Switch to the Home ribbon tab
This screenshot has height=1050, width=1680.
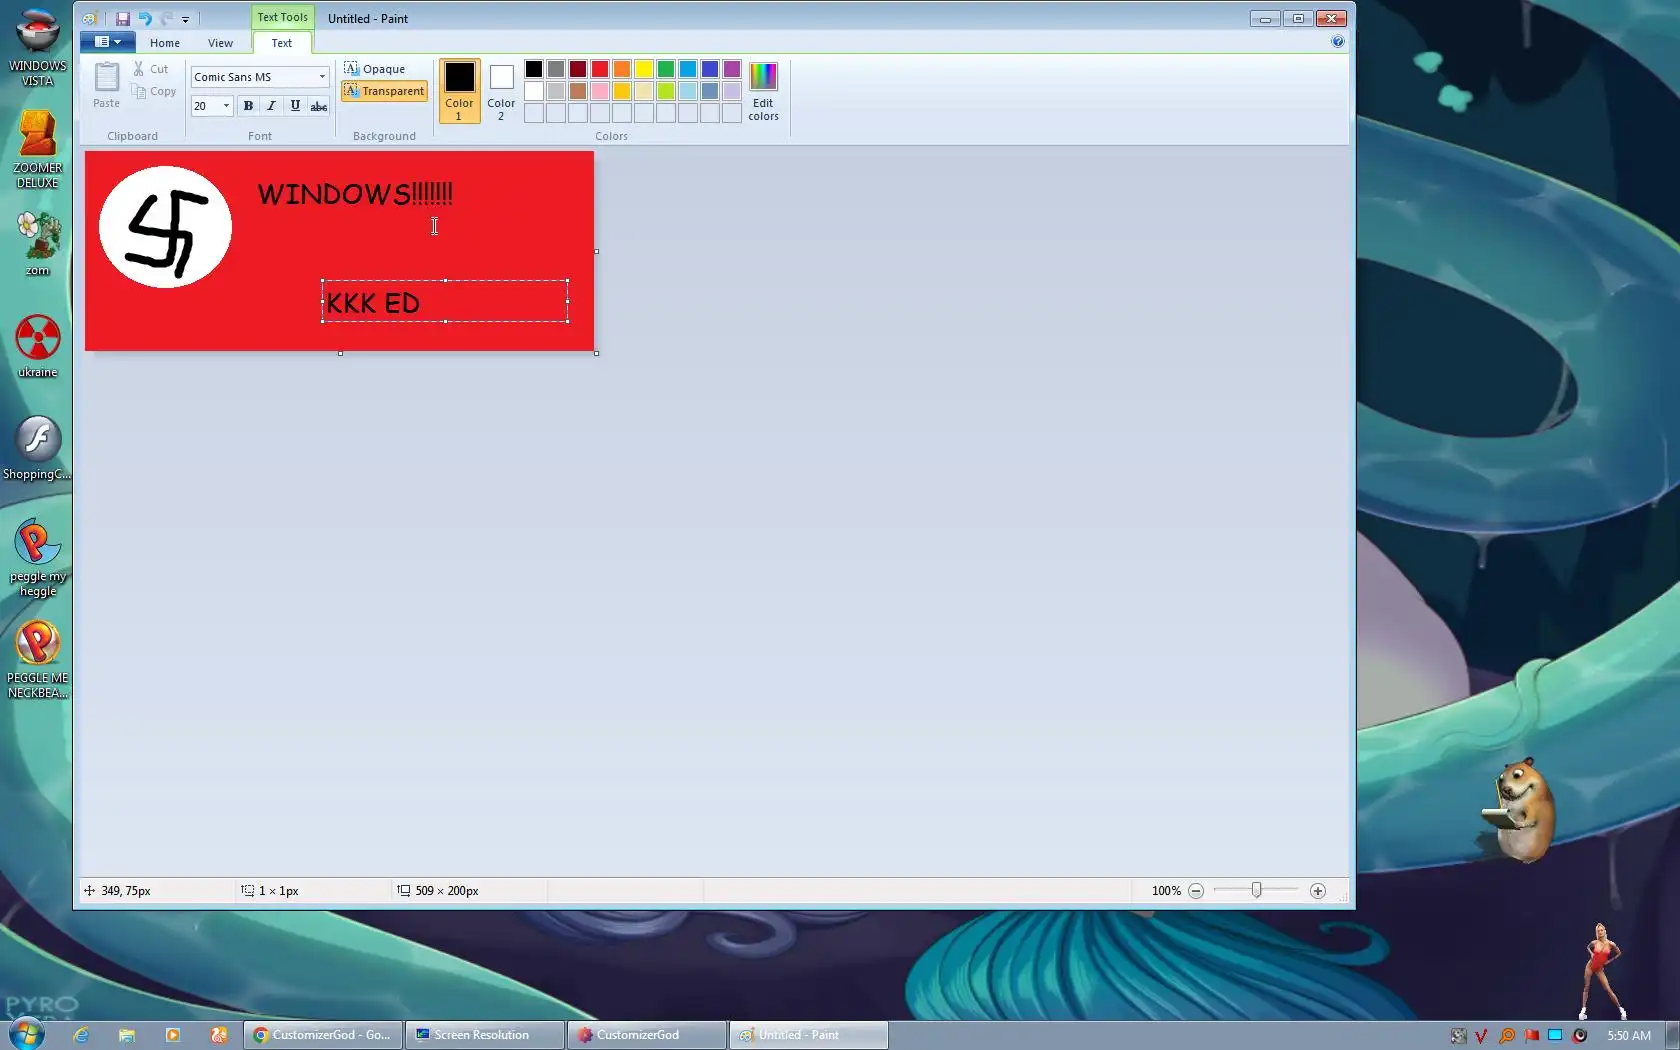[165, 43]
